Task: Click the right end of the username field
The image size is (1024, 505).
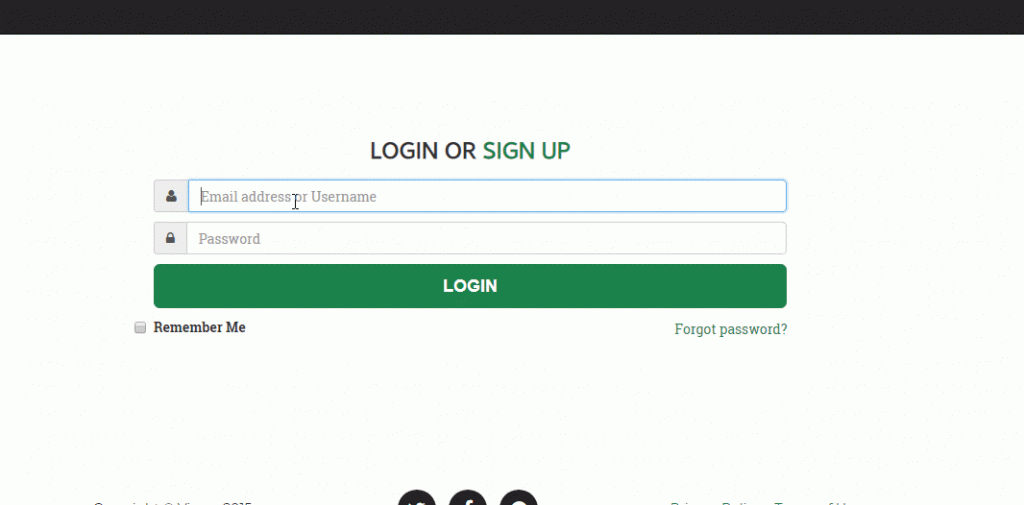Action: (x=771, y=196)
